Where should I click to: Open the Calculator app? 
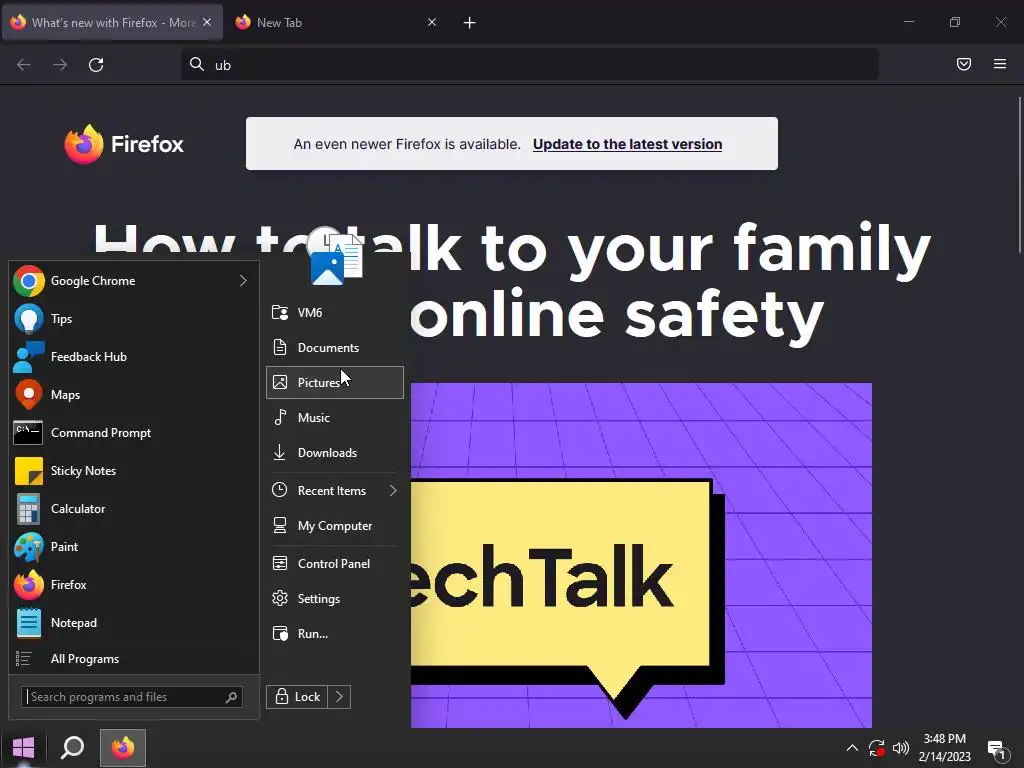click(x=133, y=508)
